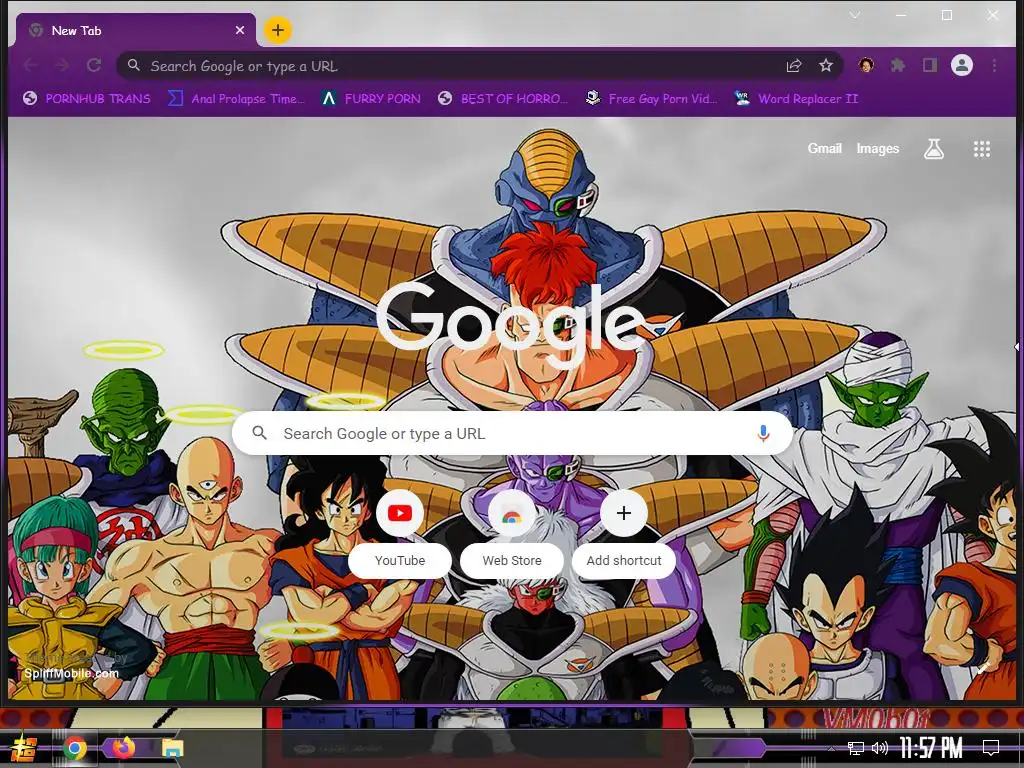The image size is (1024, 768).
Task: Toggle the side panel
Action: tap(930, 65)
